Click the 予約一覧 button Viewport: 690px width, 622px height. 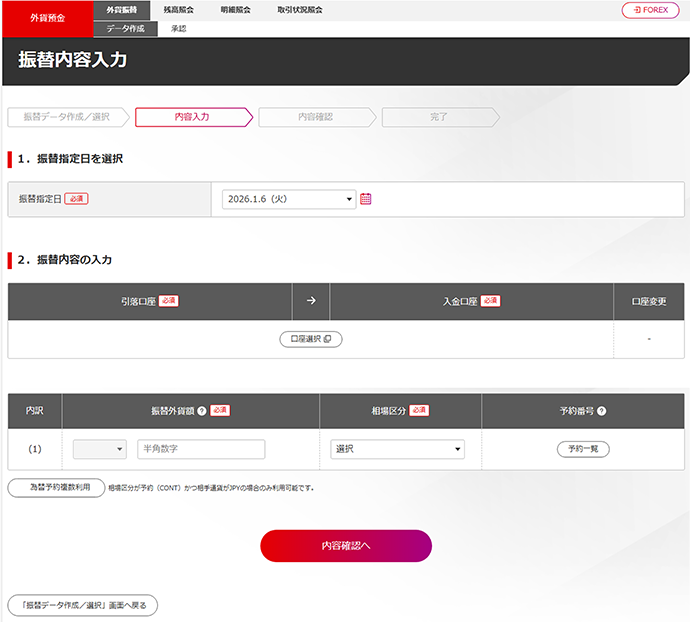click(x=583, y=450)
